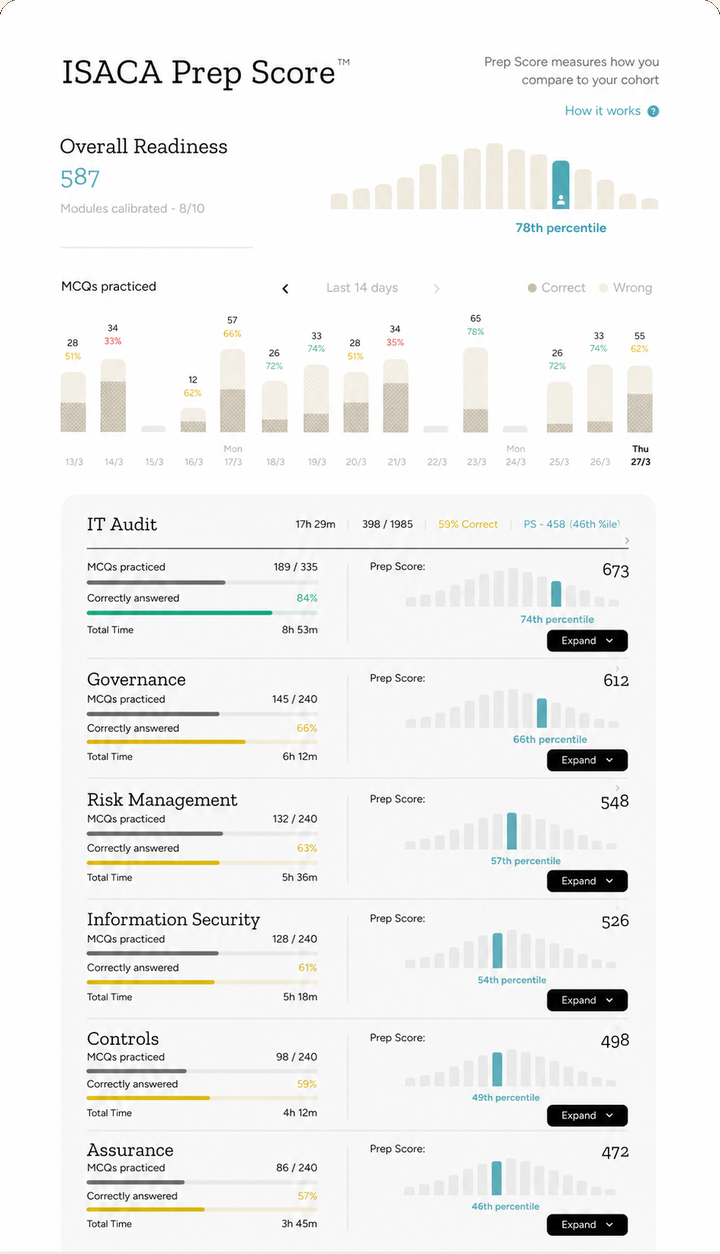This screenshot has height=1254, width=720.
Task: Select the Mon 17/3 bar with 57 MCQs
Action: click(232, 390)
